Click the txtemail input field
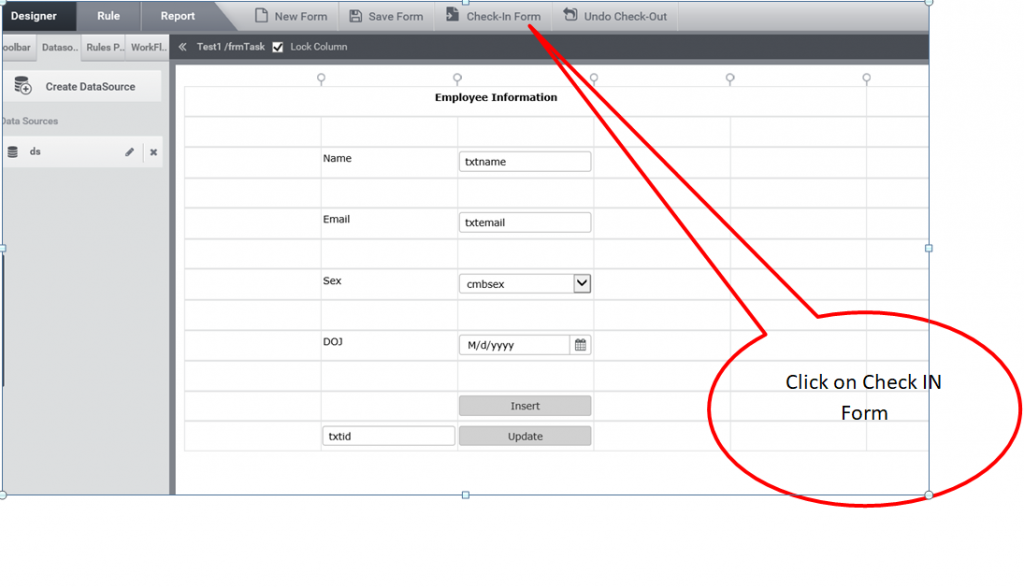Screen dimensions: 1024x588 (525, 222)
